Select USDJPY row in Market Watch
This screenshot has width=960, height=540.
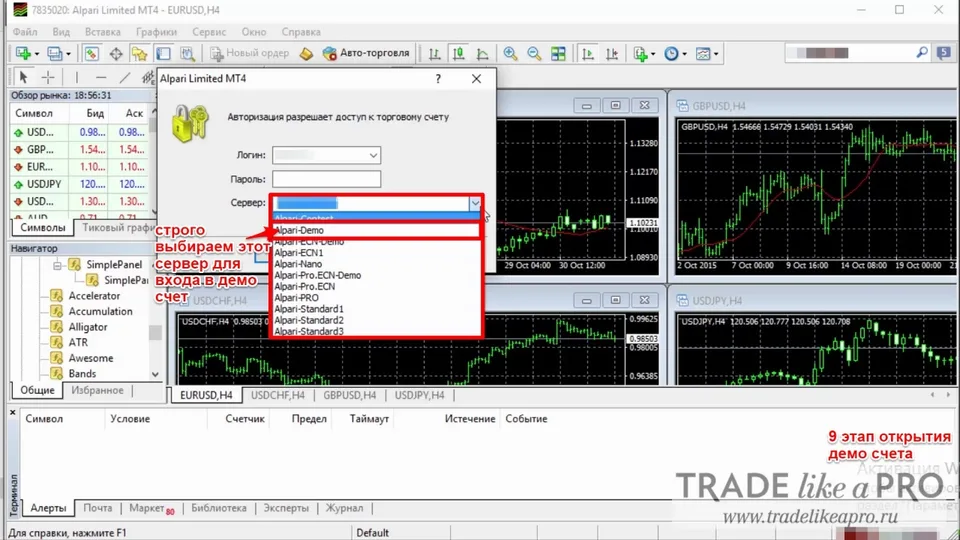tap(80, 184)
